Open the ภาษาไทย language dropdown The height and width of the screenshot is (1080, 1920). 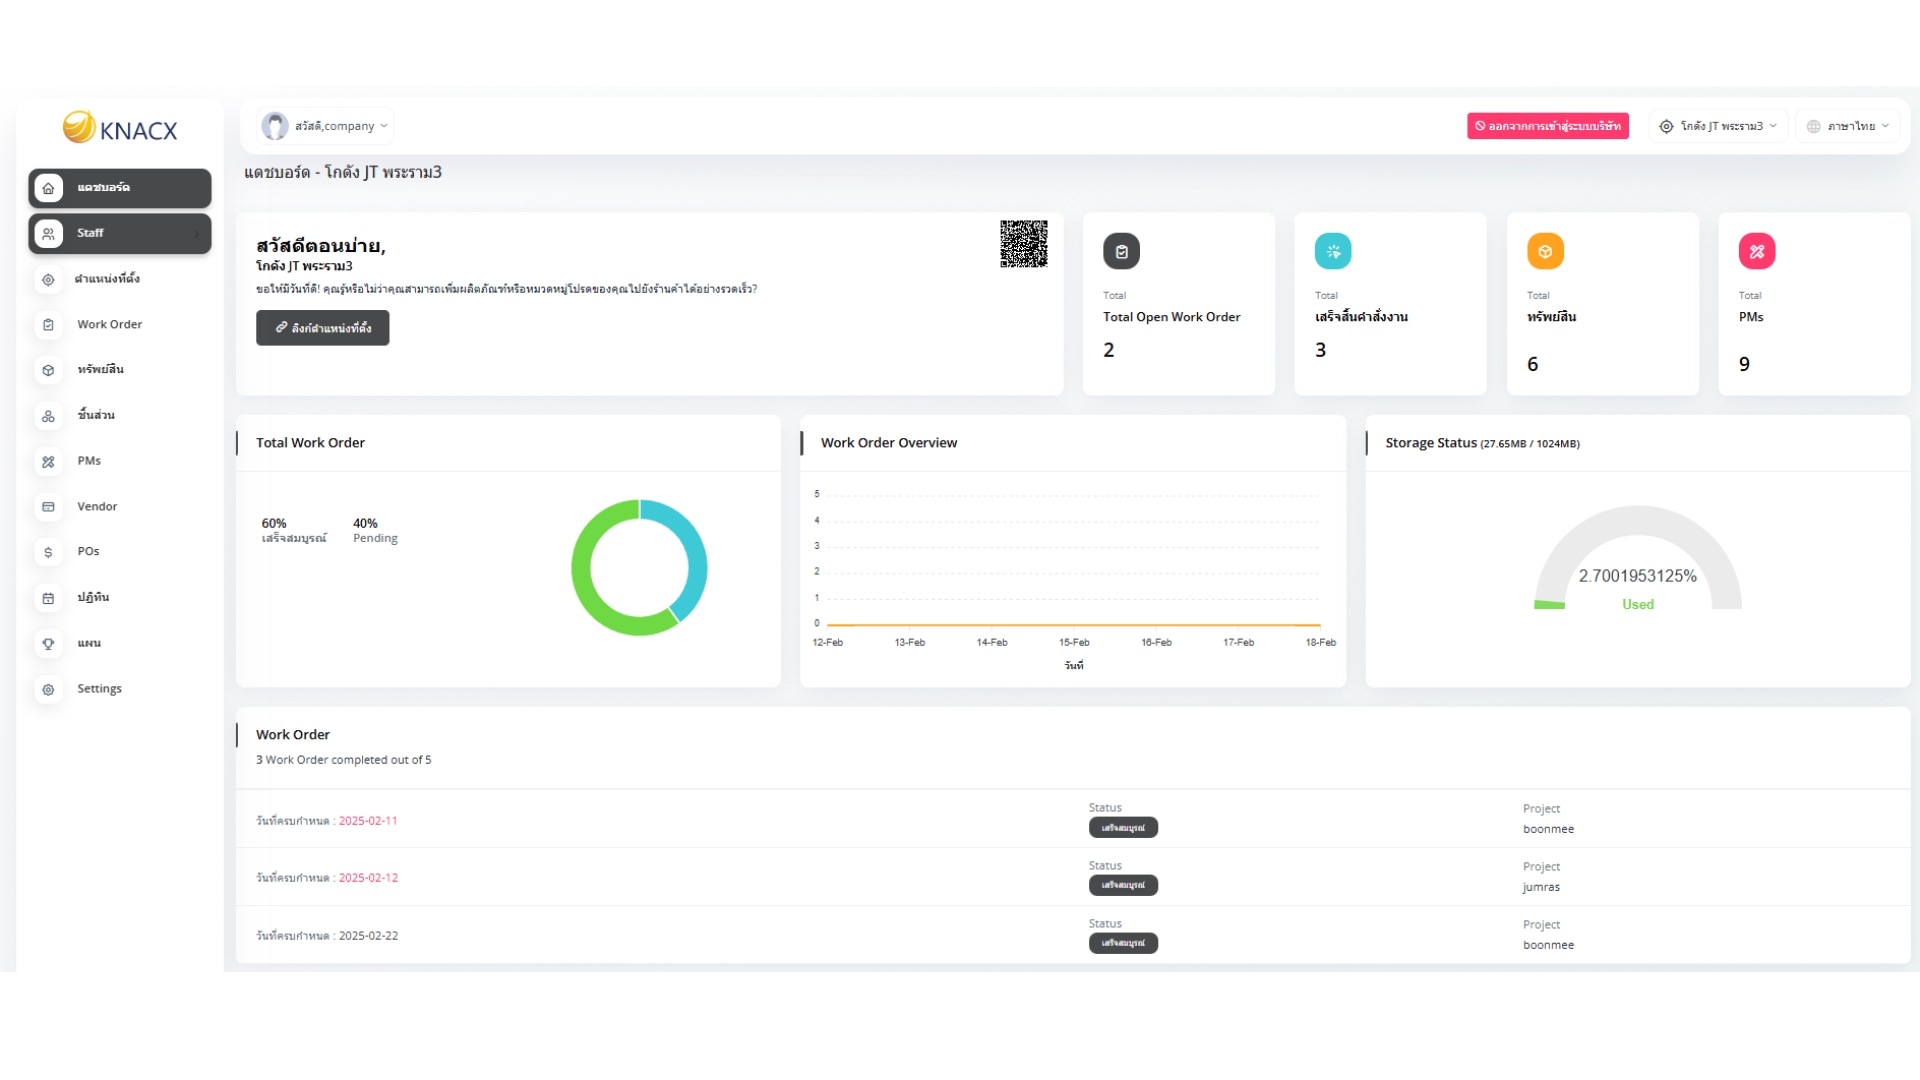pyautogui.click(x=1848, y=126)
